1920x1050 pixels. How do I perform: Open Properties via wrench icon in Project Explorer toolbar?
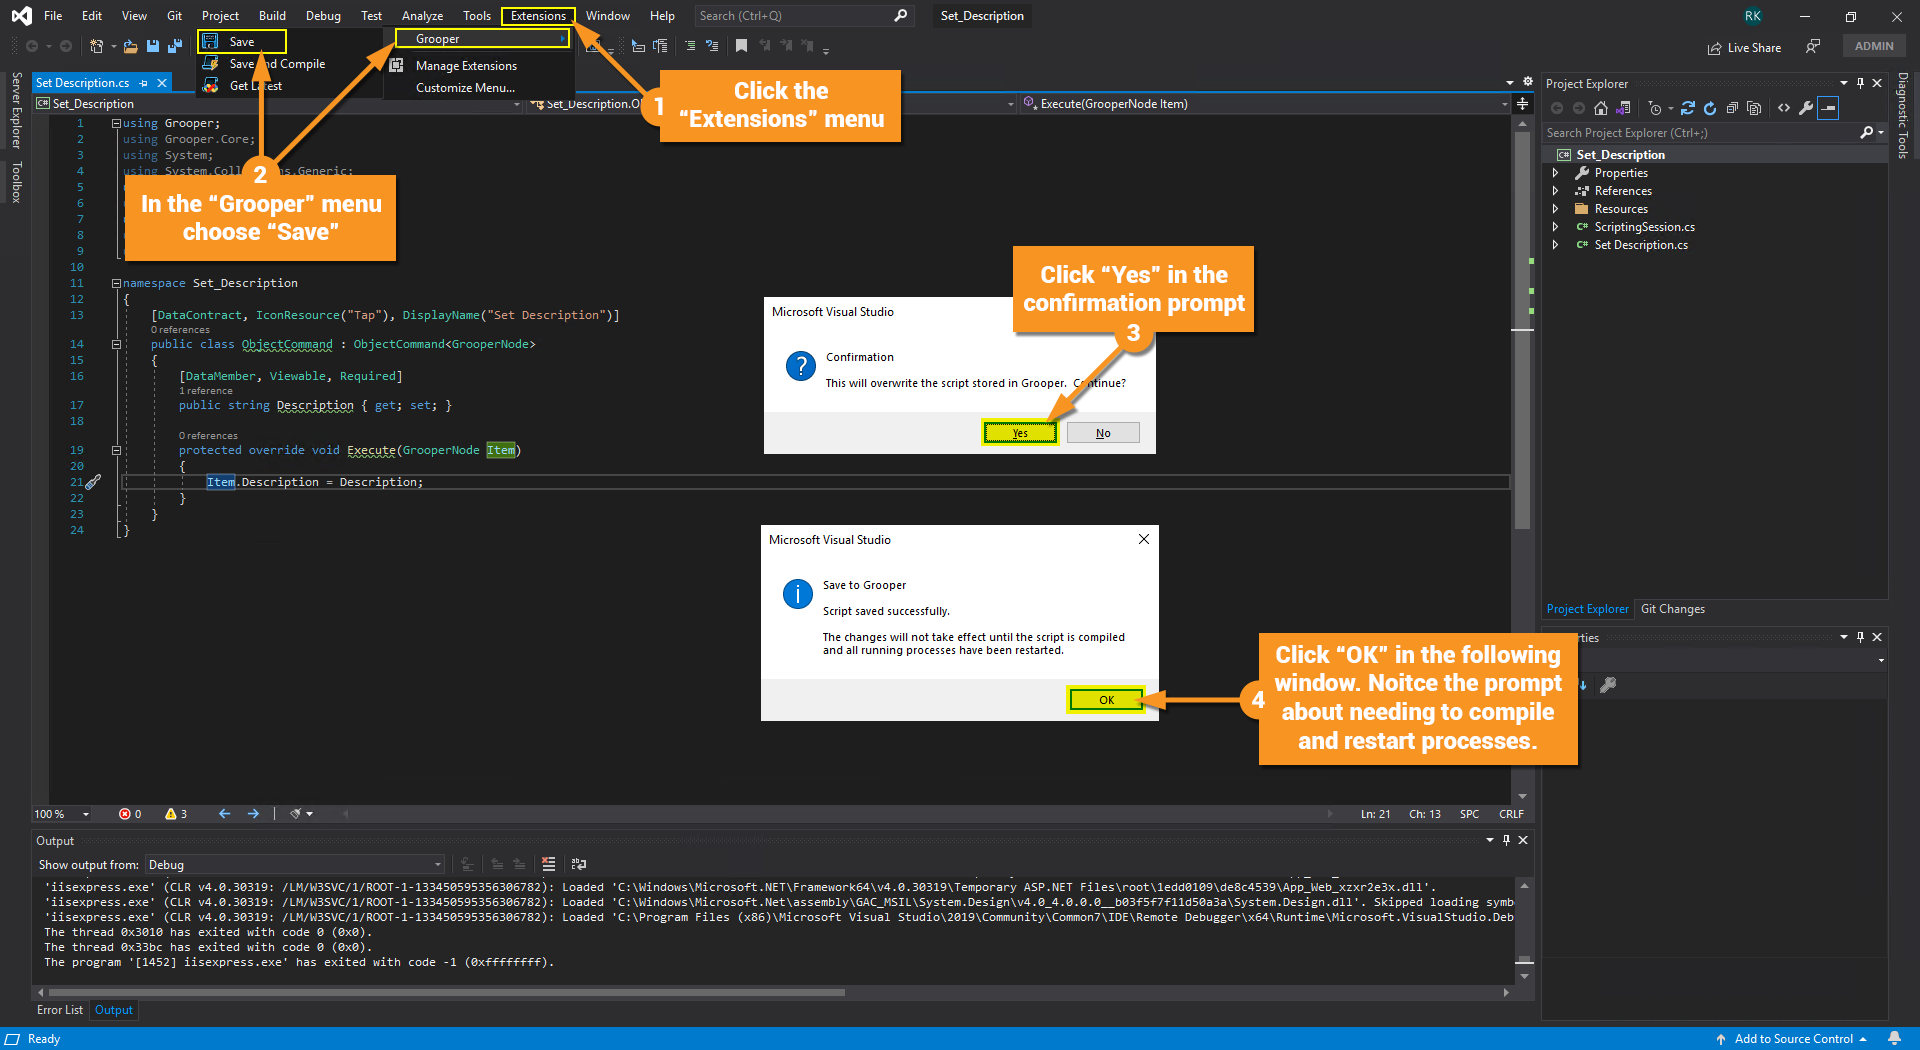1806,108
